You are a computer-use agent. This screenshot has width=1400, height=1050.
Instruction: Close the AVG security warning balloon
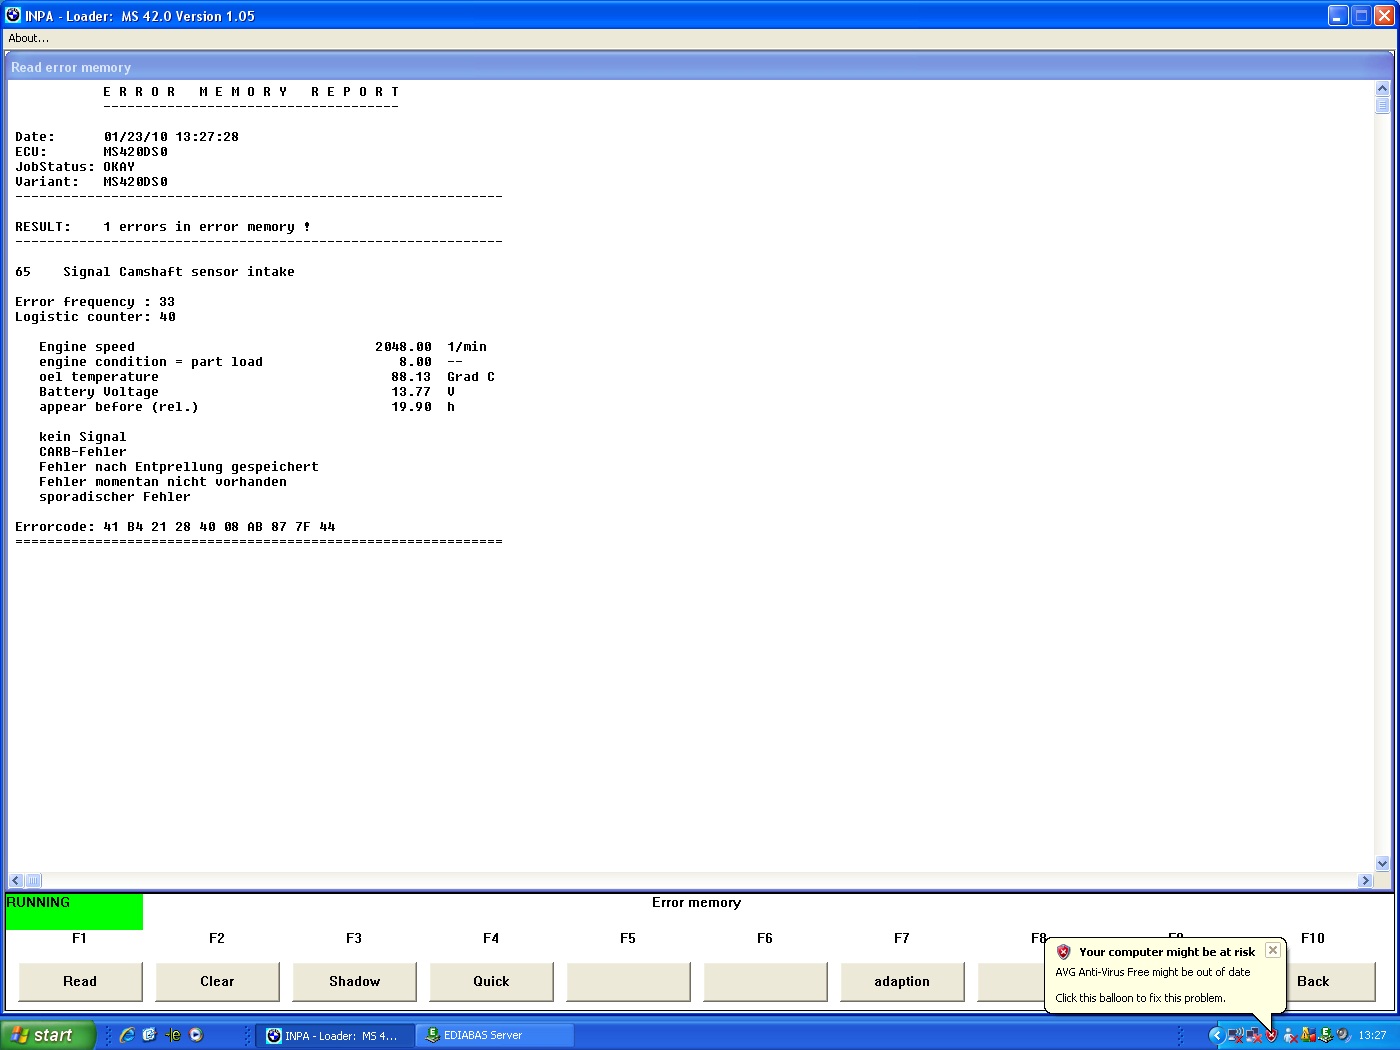click(1272, 950)
